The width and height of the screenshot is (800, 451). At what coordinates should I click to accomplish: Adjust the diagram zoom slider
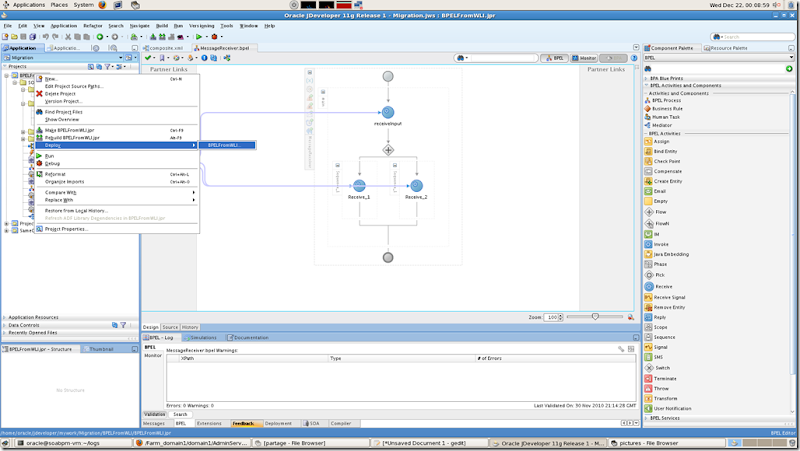coord(595,317)
